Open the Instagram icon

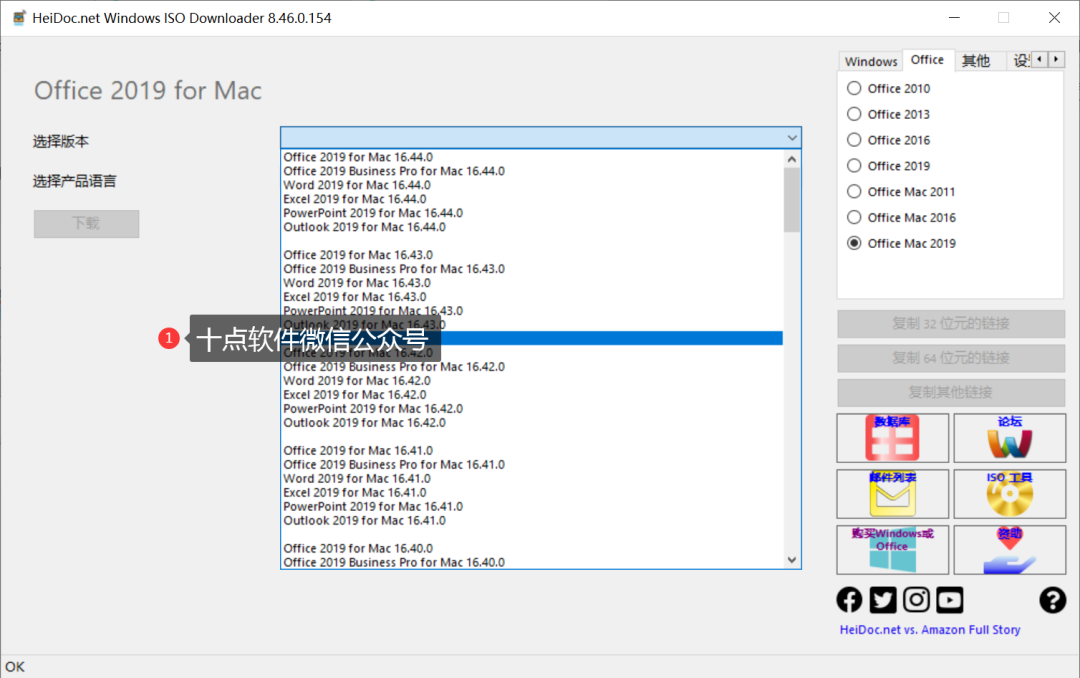click(916, 600)
